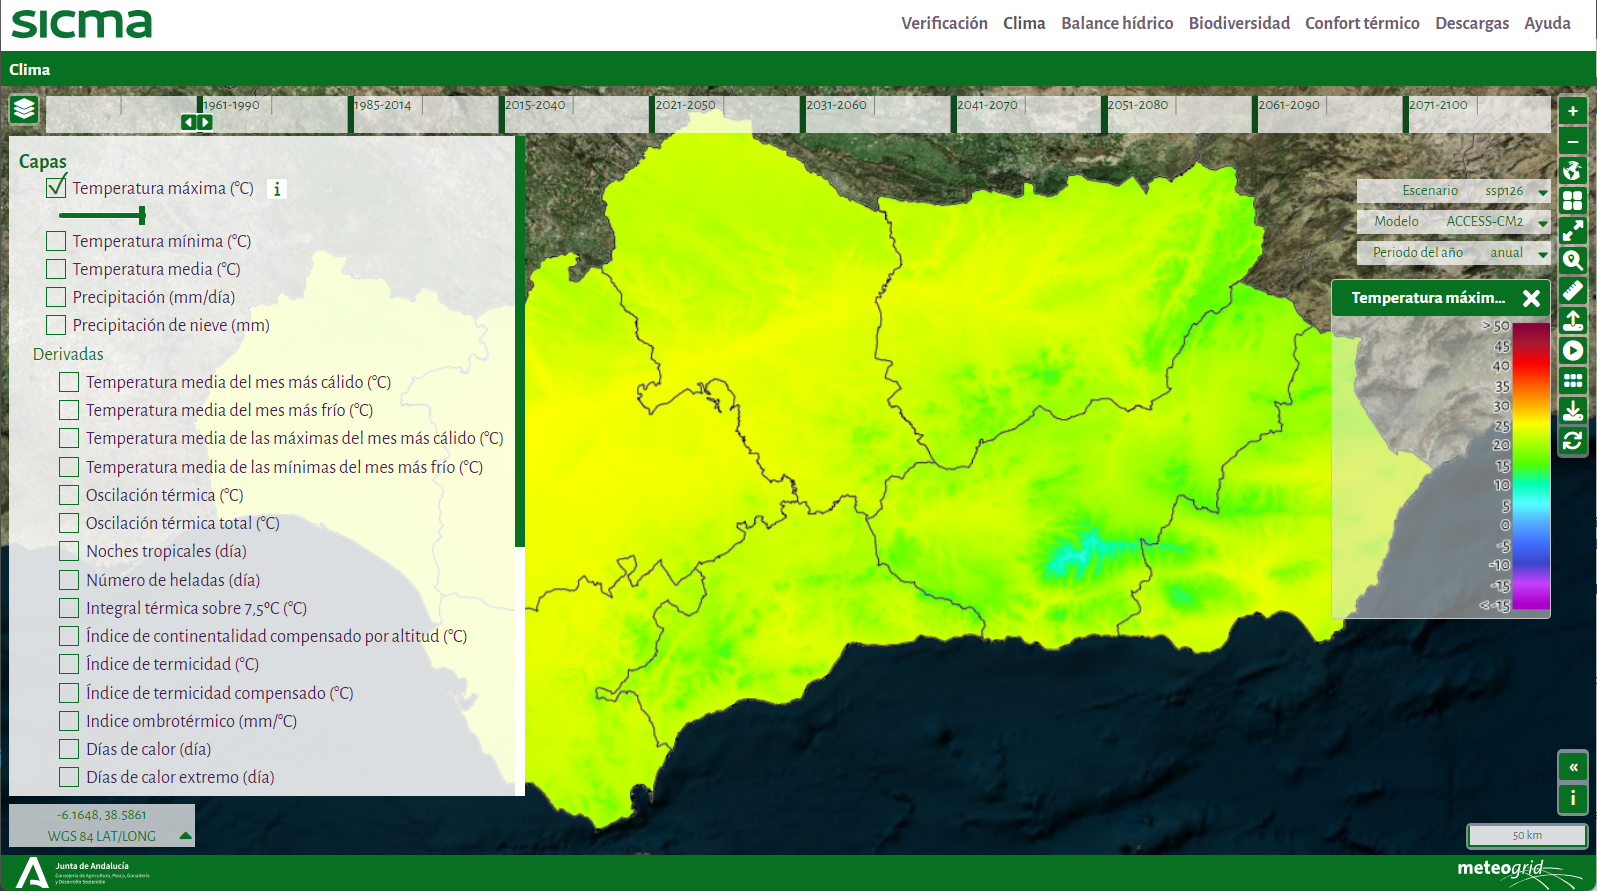Check Días de calor (día)
Image resolution: width=1597 pixels, height=891 pixels.
(x=69, y=749)
